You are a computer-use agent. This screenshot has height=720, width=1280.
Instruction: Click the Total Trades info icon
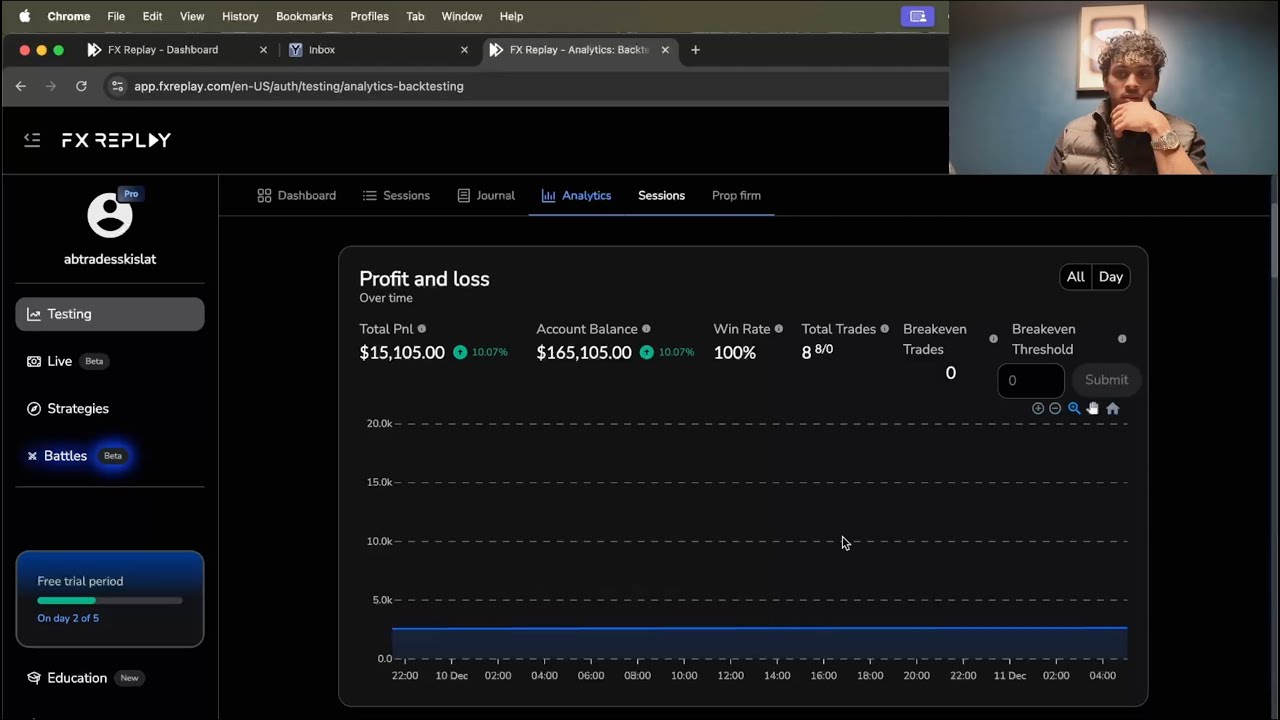(x=885, y=329)
